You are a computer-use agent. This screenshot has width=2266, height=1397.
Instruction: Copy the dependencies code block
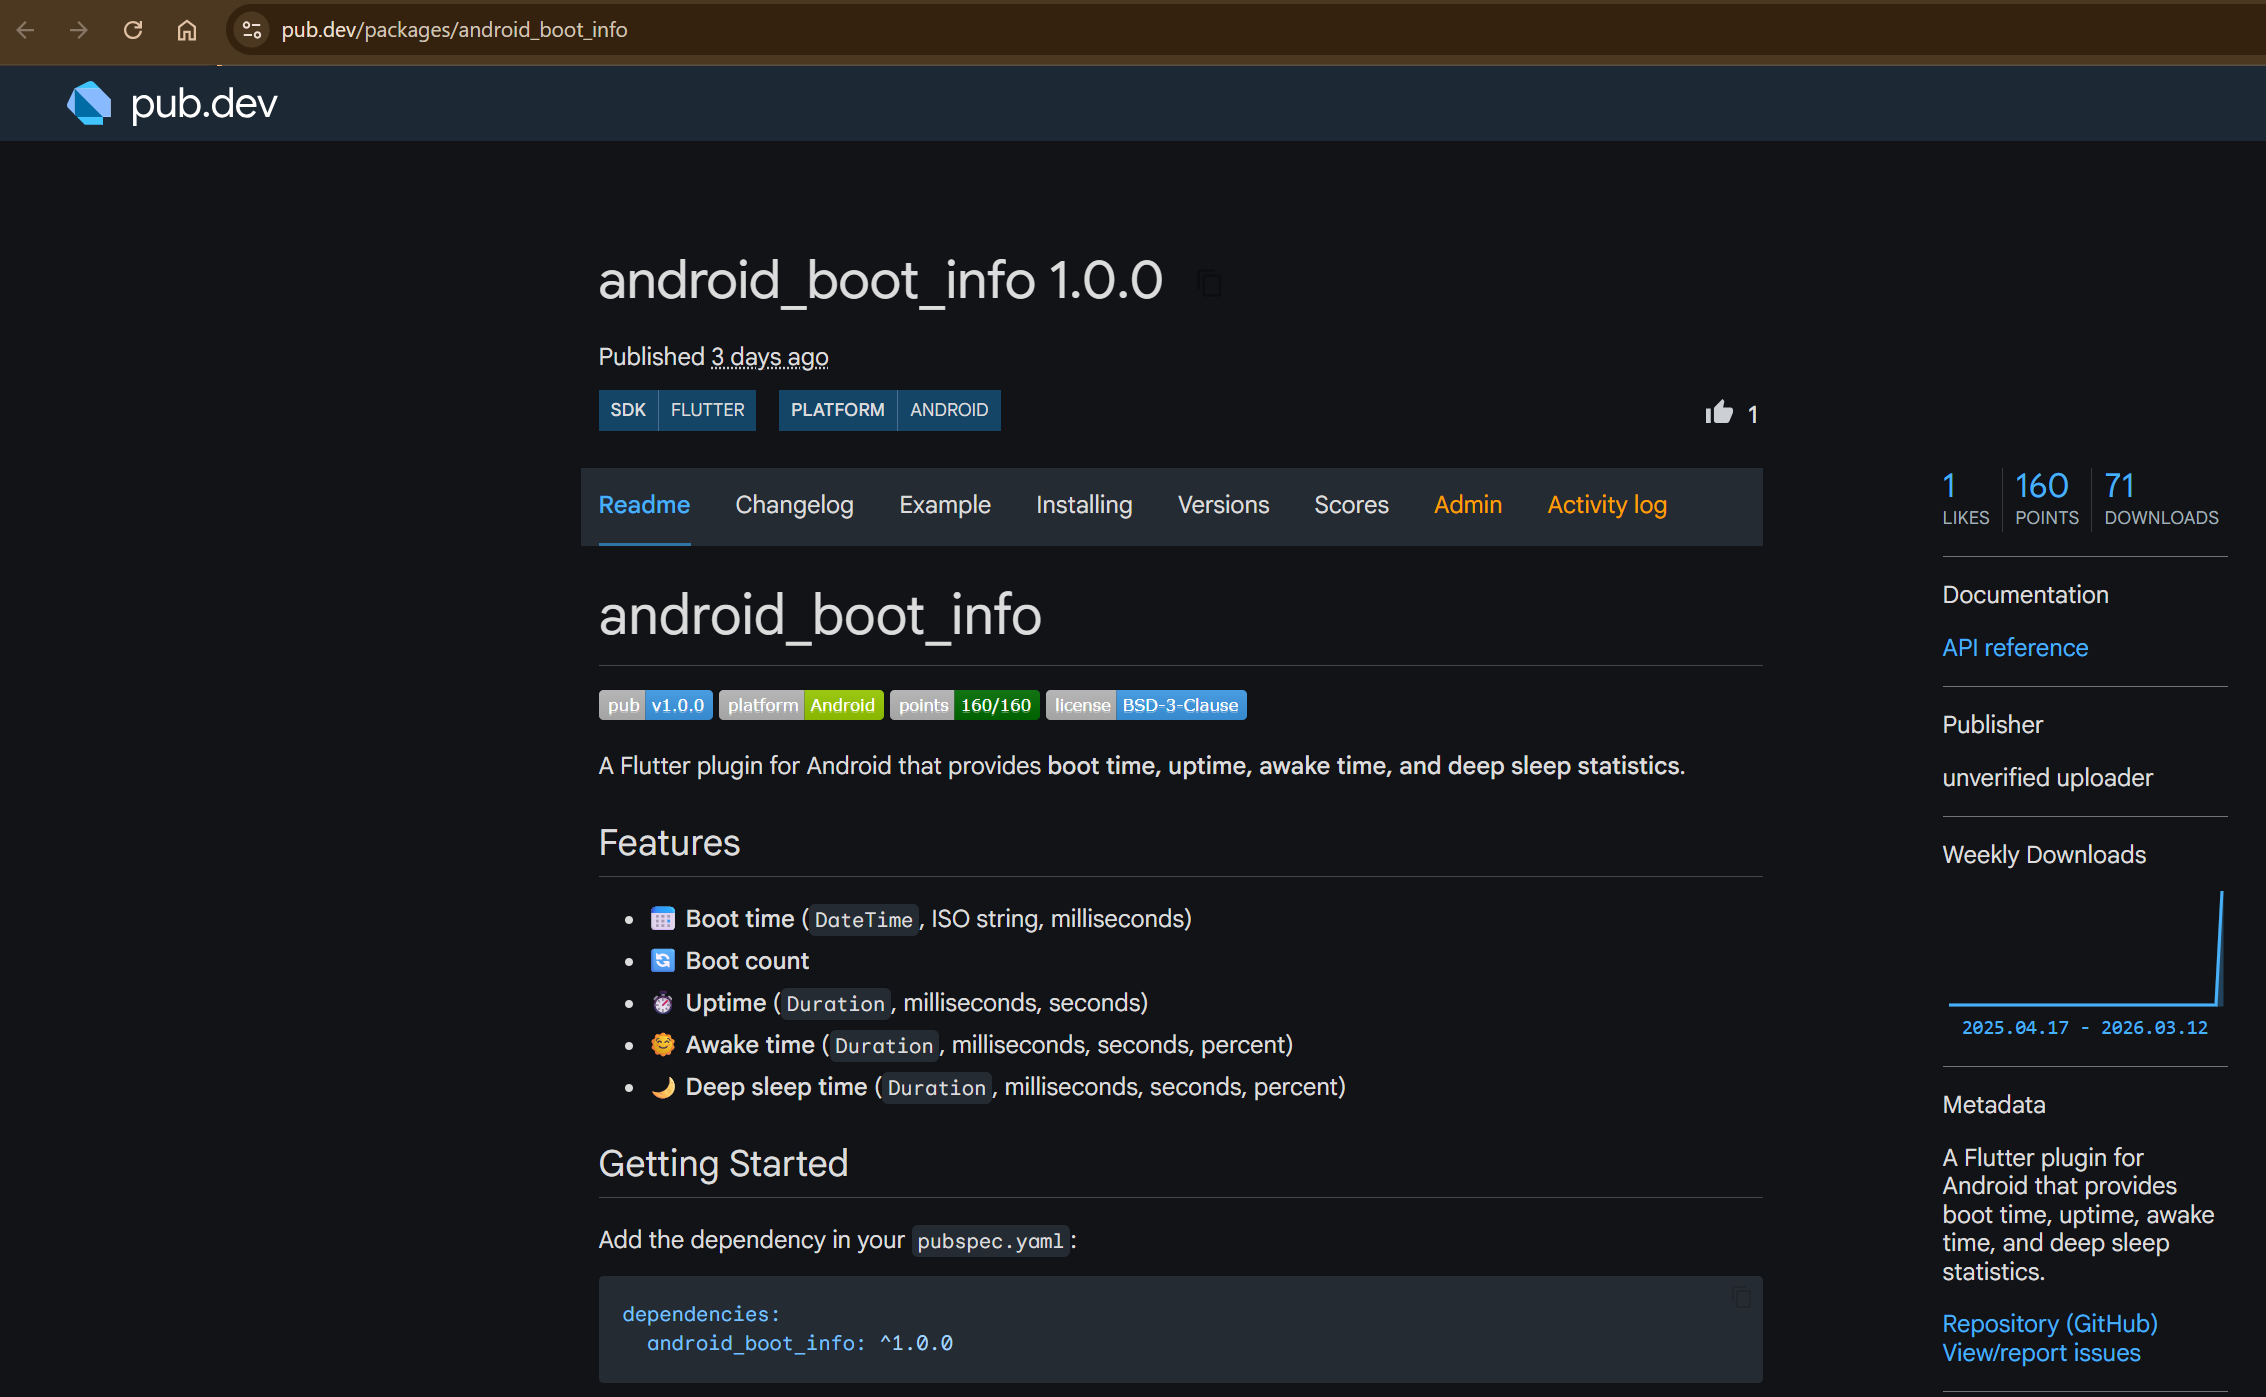click(1741, 1297)
